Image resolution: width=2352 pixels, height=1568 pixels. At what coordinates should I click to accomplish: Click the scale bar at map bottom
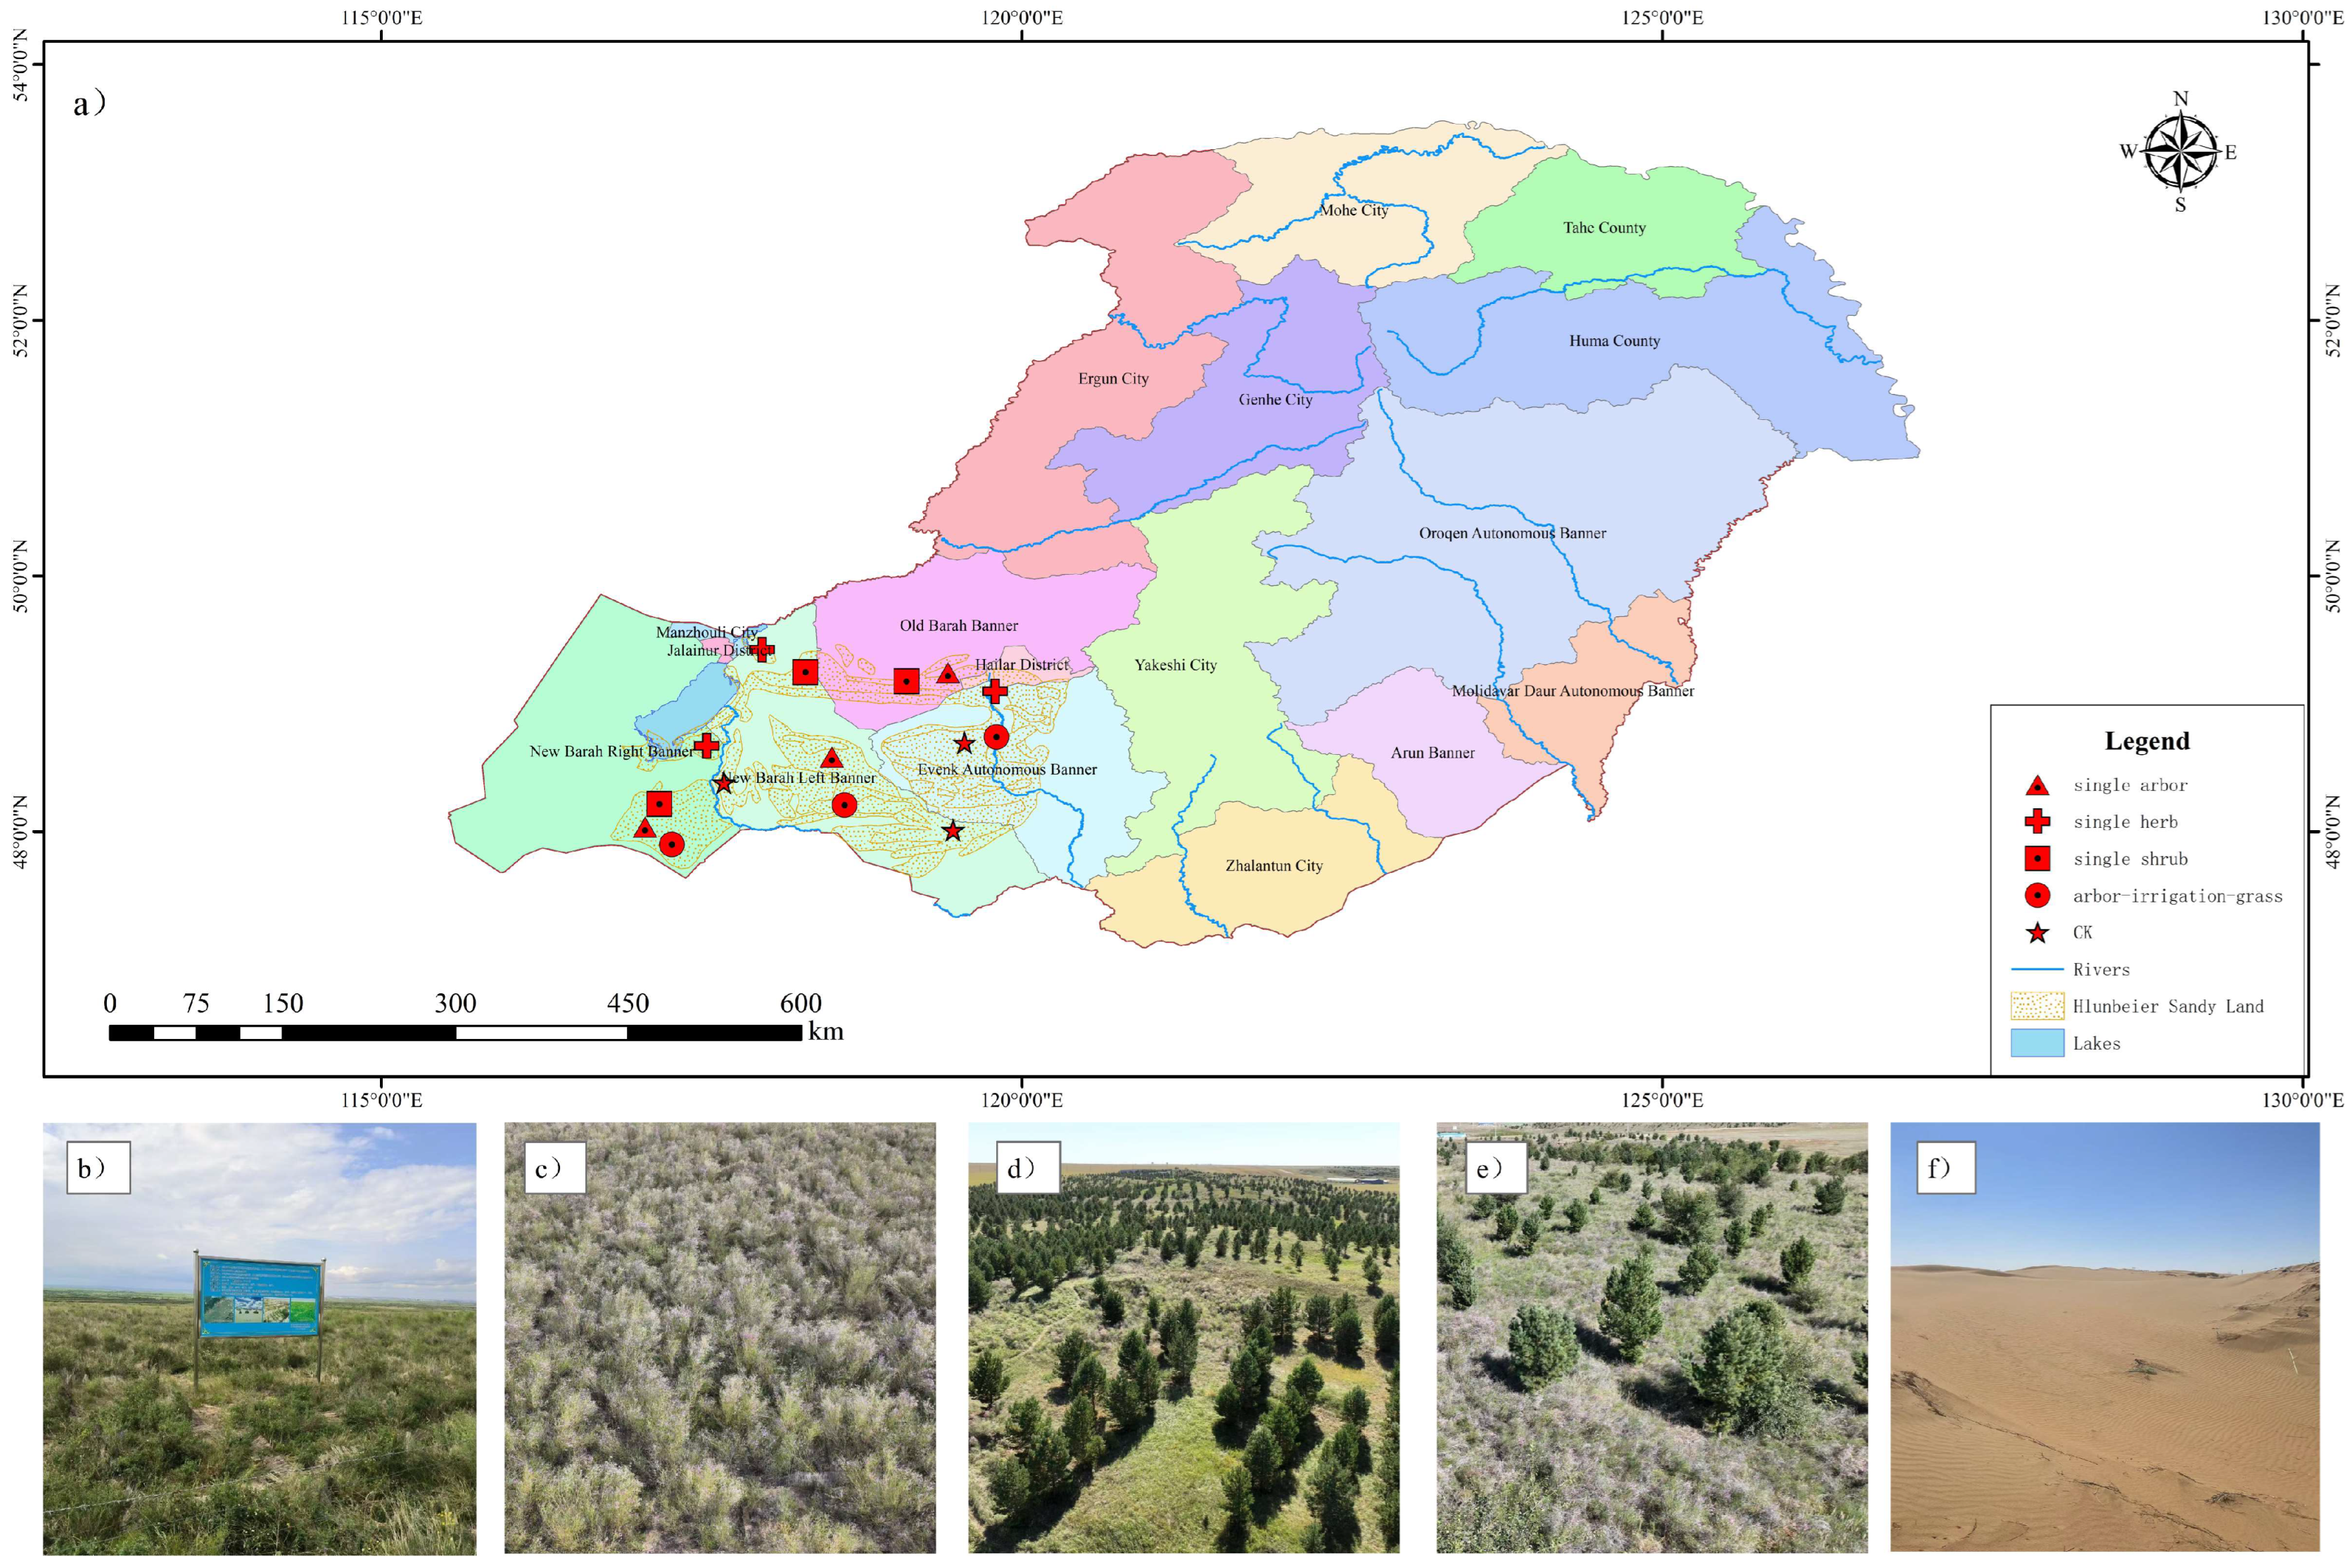coord(455,1032)
